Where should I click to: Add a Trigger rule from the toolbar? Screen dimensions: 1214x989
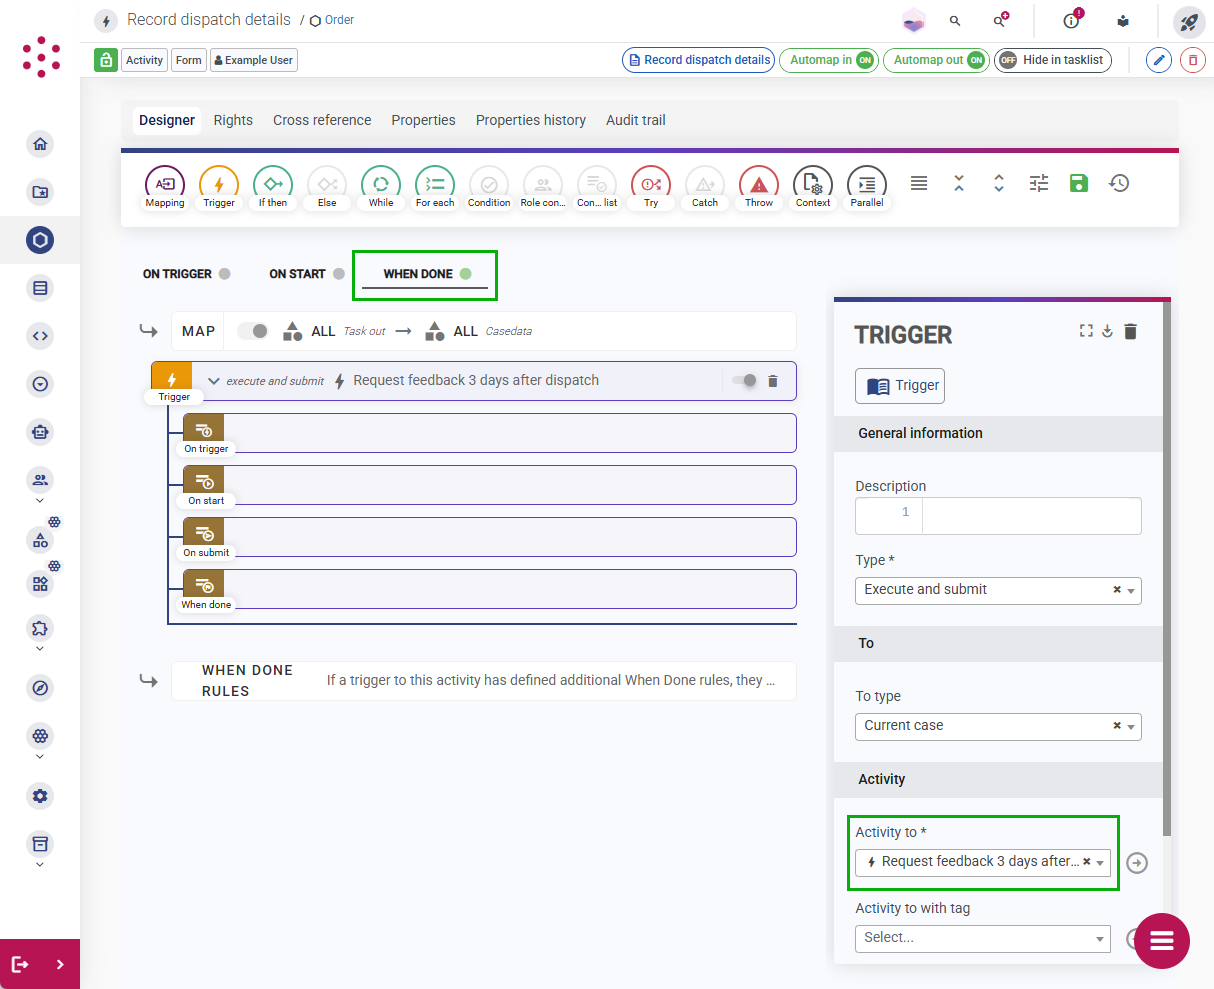219,186
